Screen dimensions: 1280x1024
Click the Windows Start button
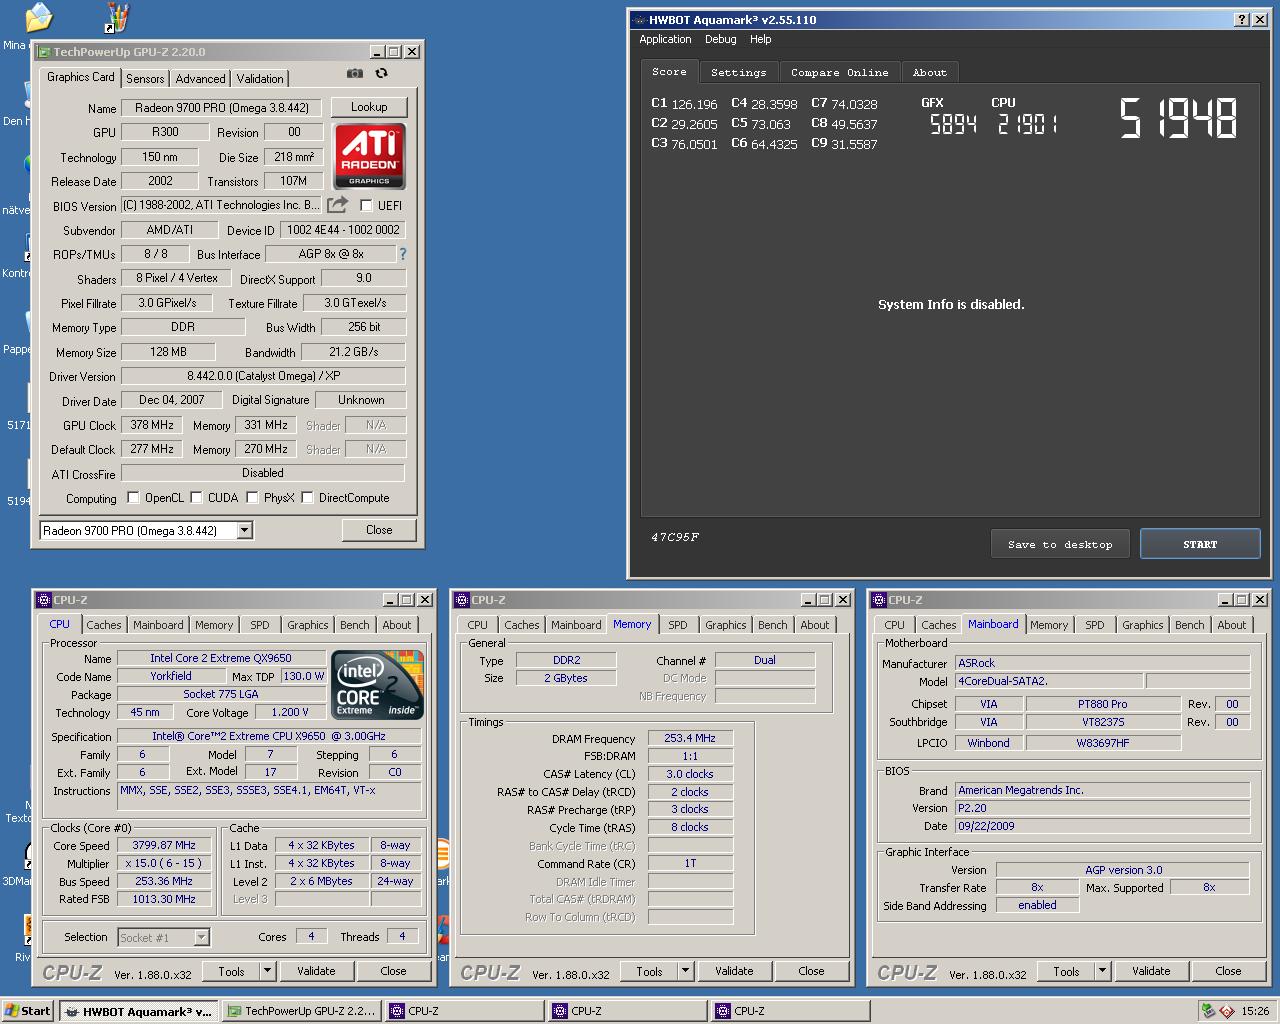tap(28, 1011)
